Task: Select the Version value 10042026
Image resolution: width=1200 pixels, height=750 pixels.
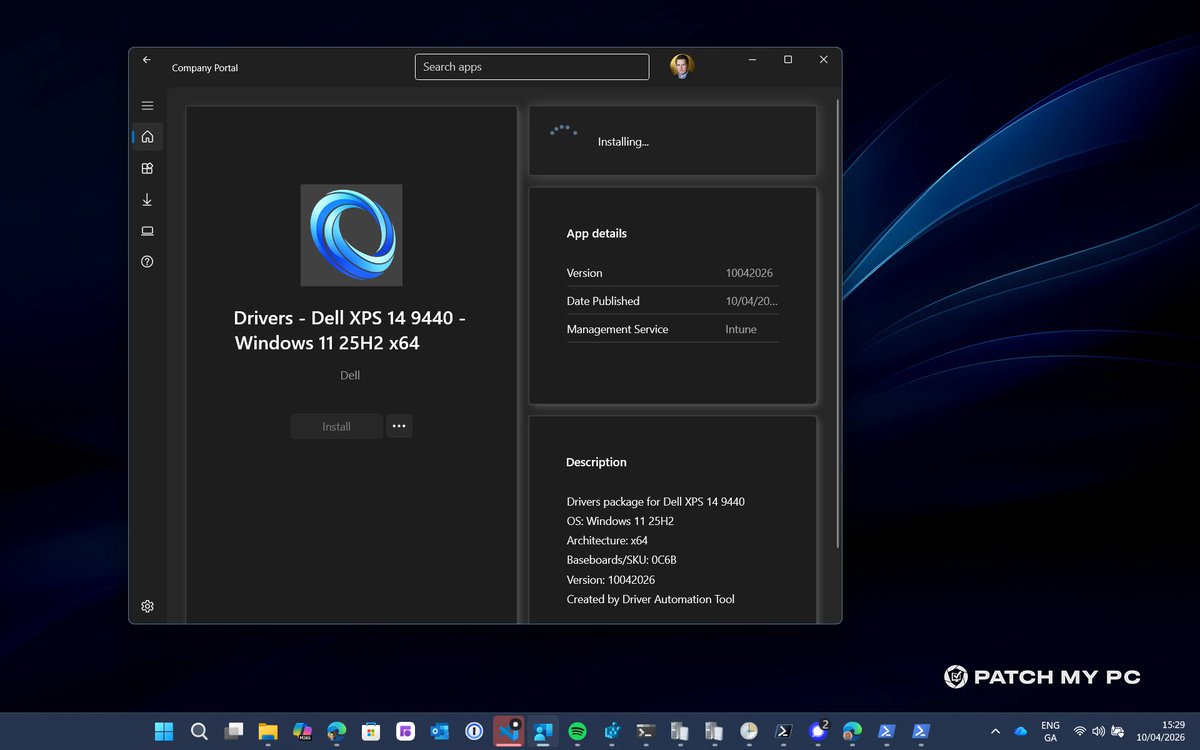Action: click(749, 273)
